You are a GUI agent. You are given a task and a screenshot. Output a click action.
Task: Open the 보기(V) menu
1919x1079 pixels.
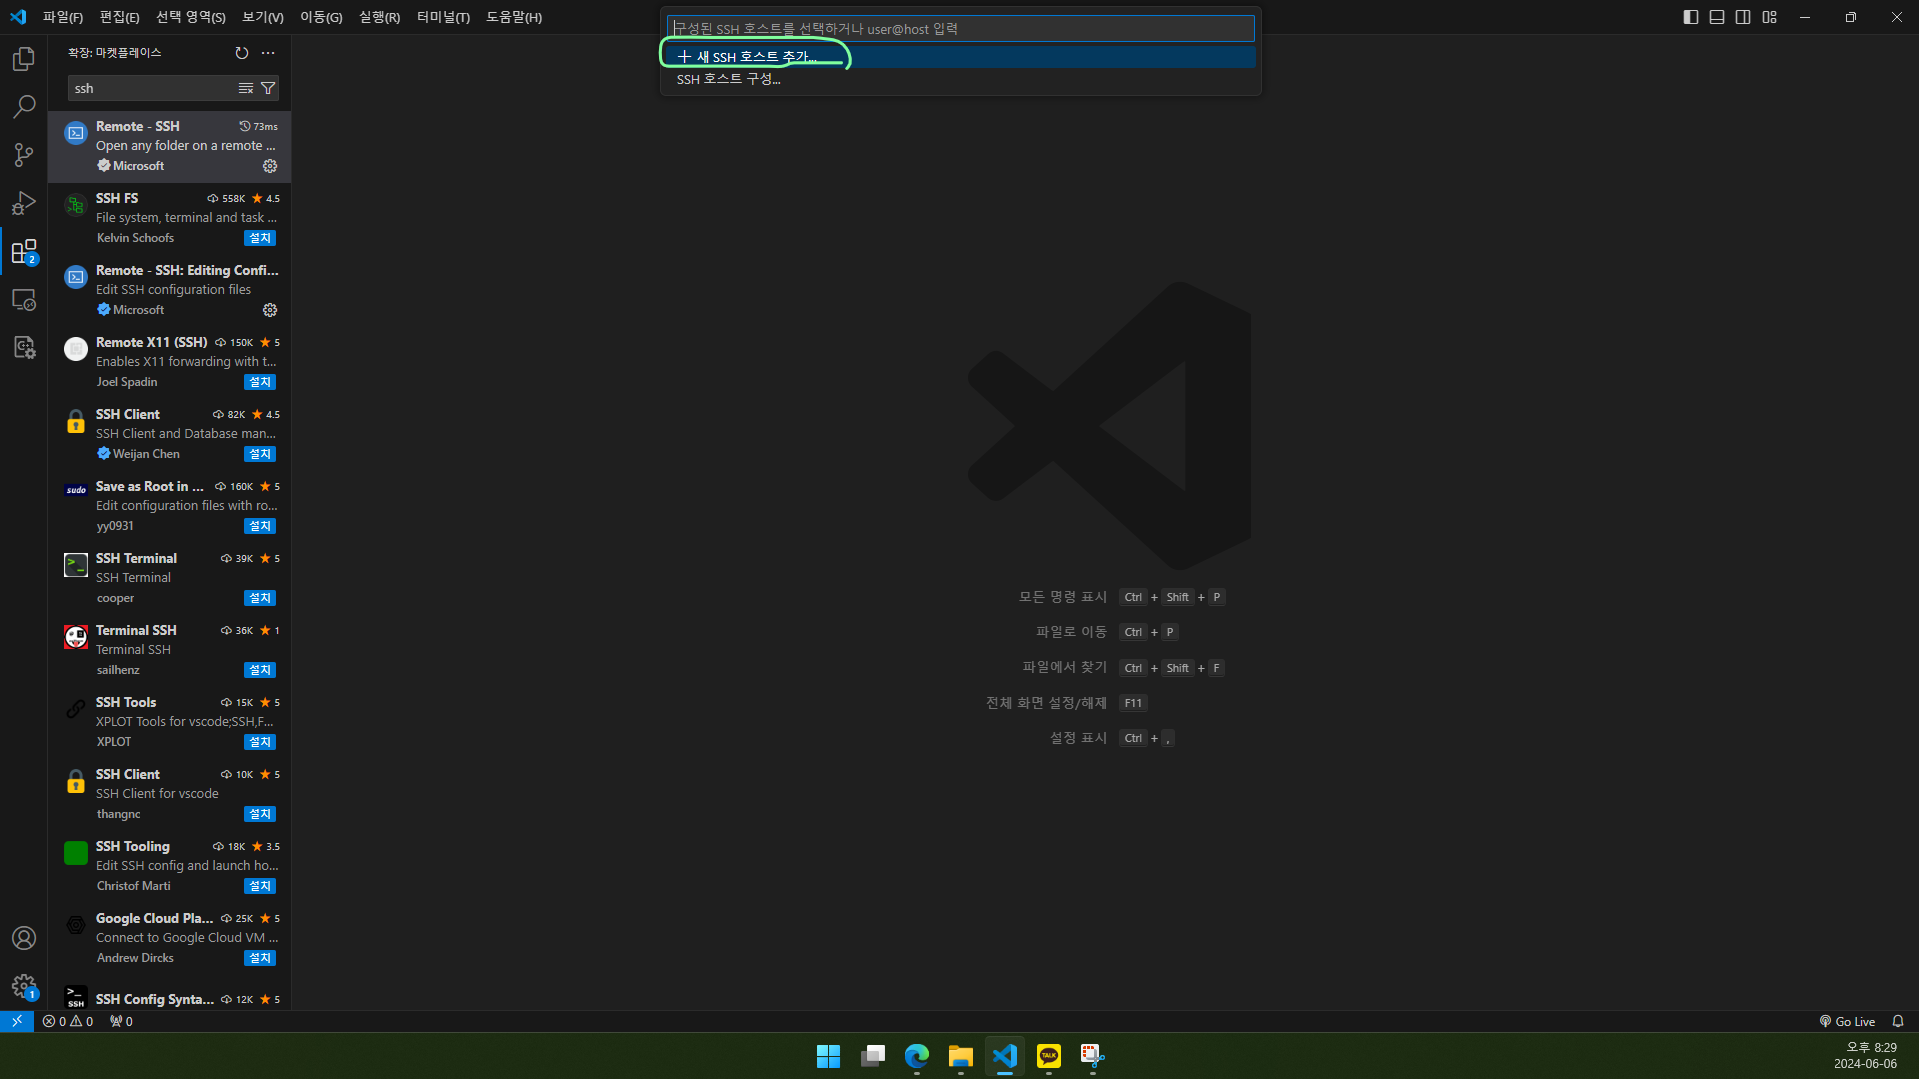(263, 17)
